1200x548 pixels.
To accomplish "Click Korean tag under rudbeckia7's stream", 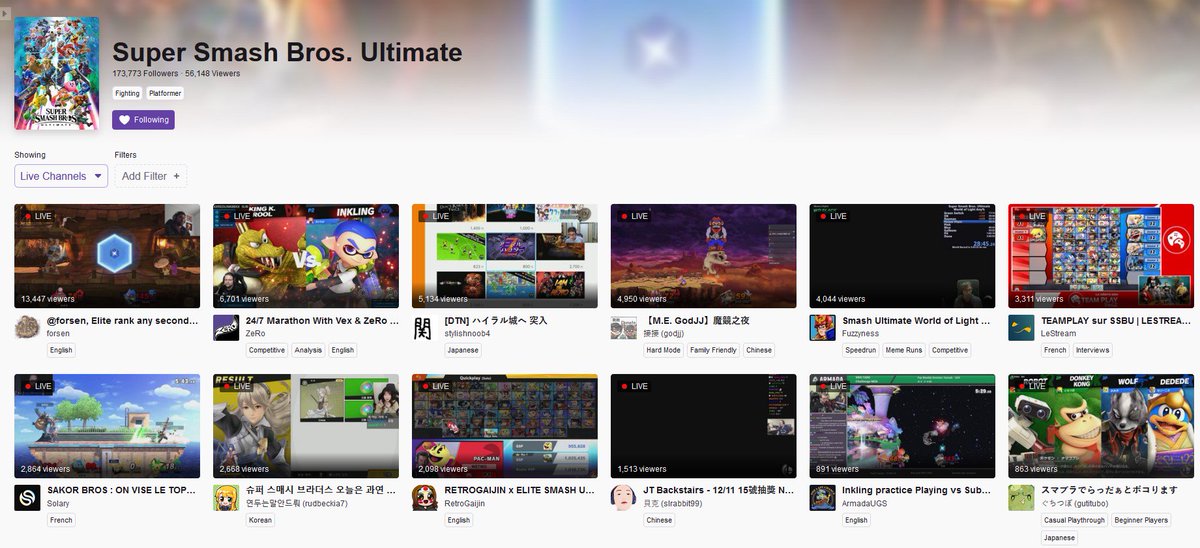I will [261, 520].
